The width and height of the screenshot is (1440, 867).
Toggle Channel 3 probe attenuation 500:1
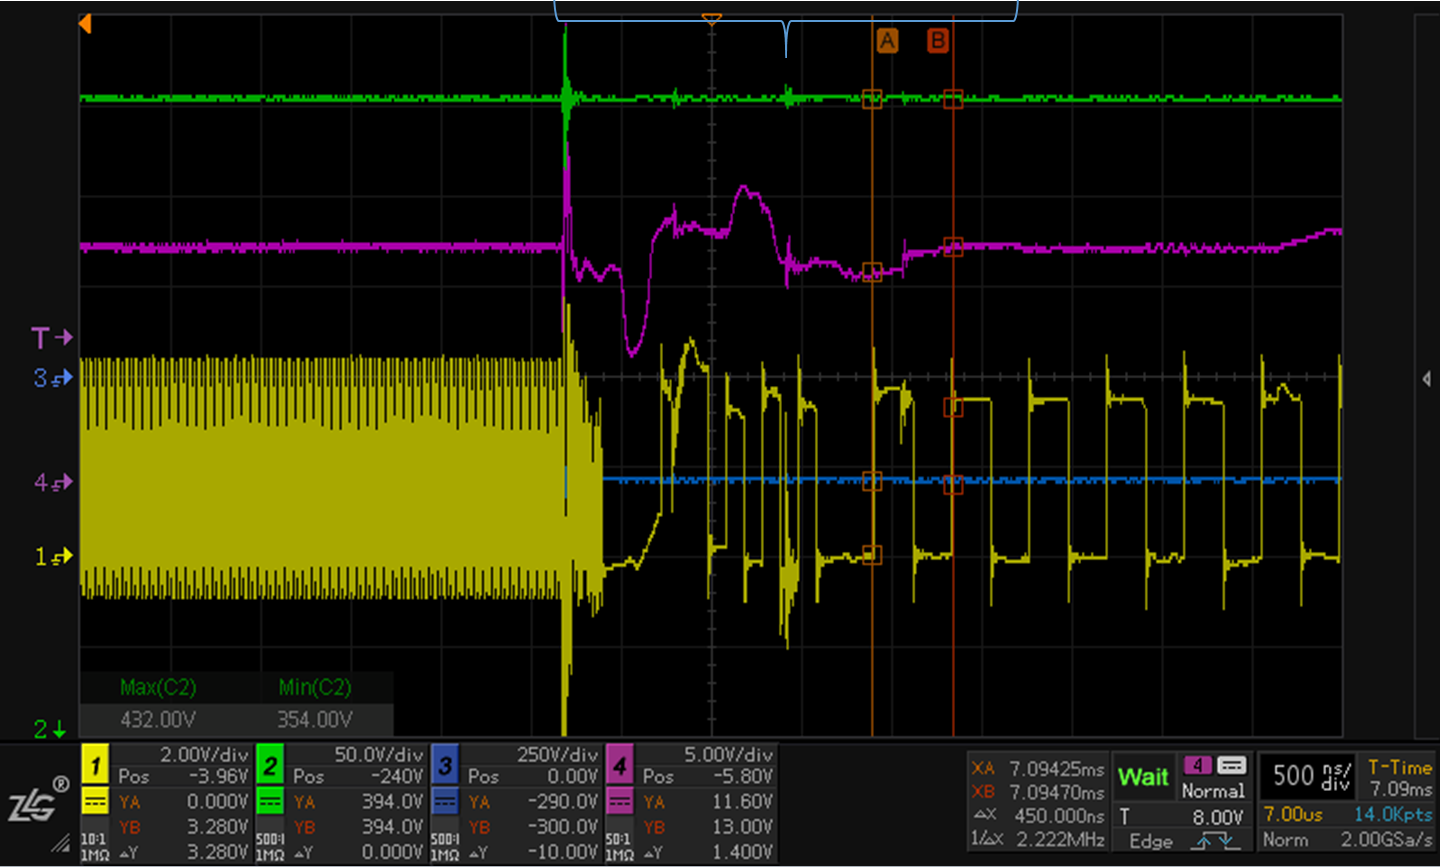(x=444, y=841)
